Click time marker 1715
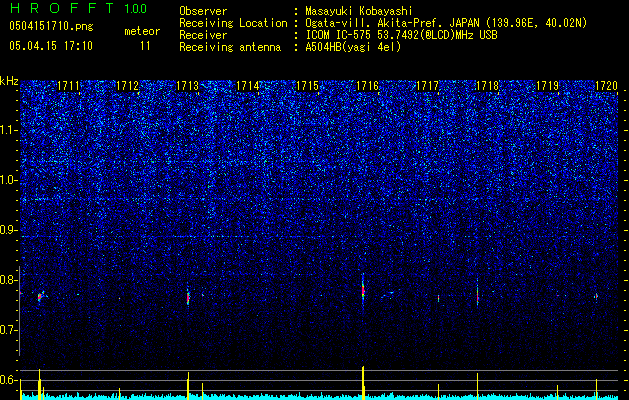The height and width of the screenshot is (400, 629). coord(307,86)
